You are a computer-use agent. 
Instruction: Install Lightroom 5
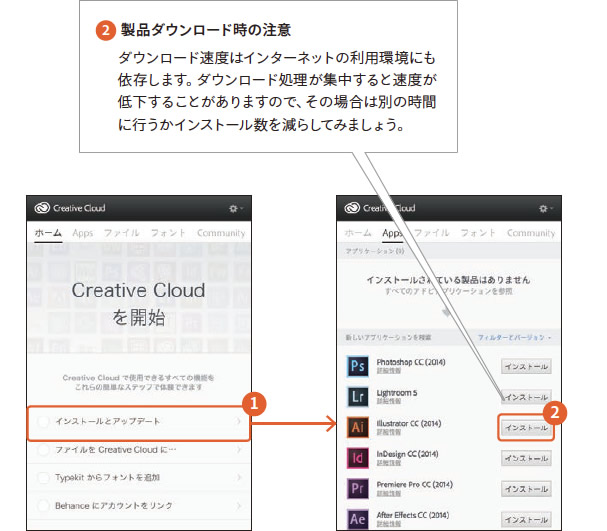point(526,397)
